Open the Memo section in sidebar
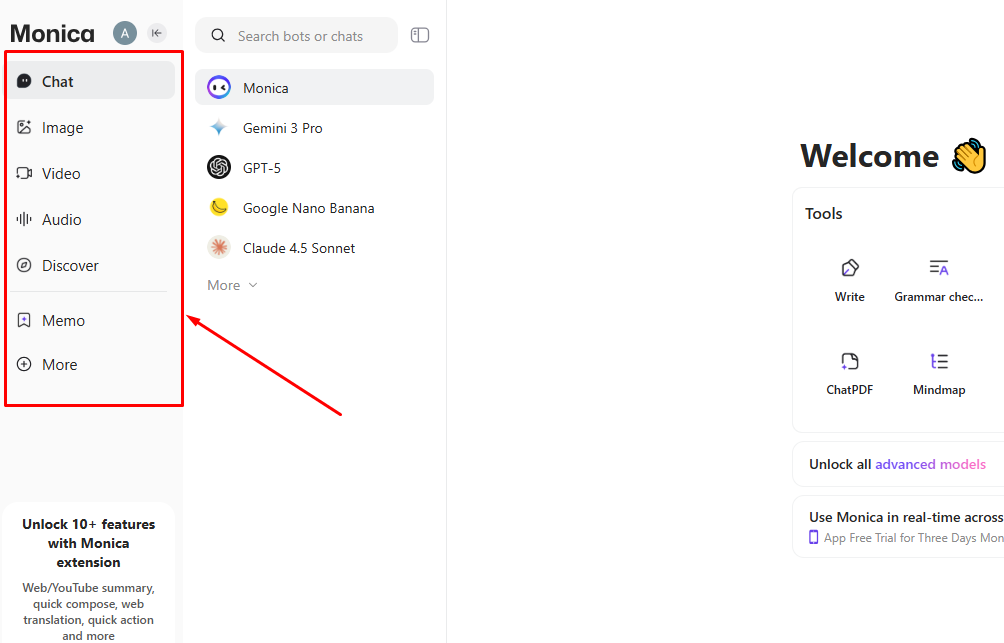Image resolution: width=1004 pixels, height=643 pixels. [x=92, y=320]
